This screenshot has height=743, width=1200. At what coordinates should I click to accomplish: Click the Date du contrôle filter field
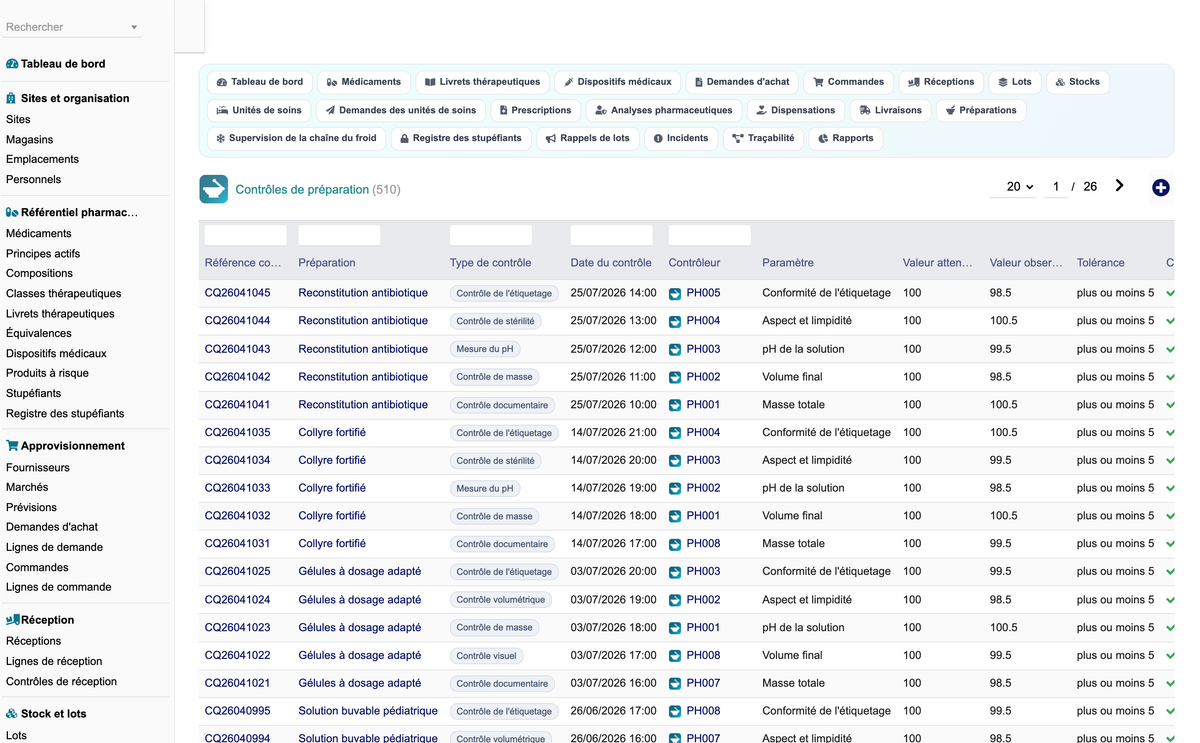pos(611,235)
